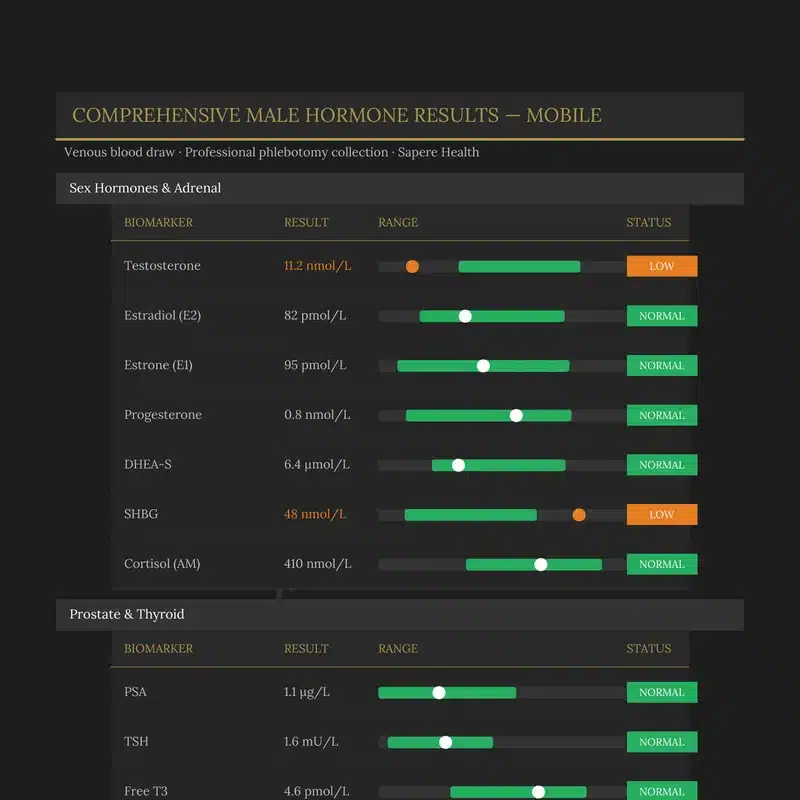Screen dimensions: 800x800
Task: Open the Sex Hormones & Adrenal section header
Action: coord(399,188)
